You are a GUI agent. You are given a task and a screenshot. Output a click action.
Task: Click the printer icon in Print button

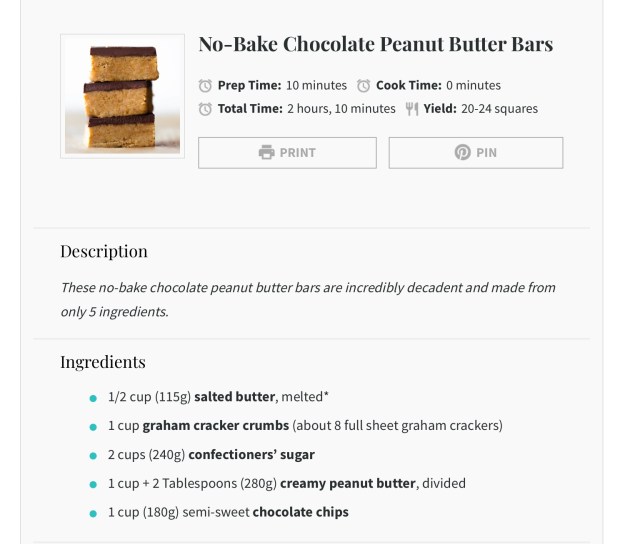266,153
